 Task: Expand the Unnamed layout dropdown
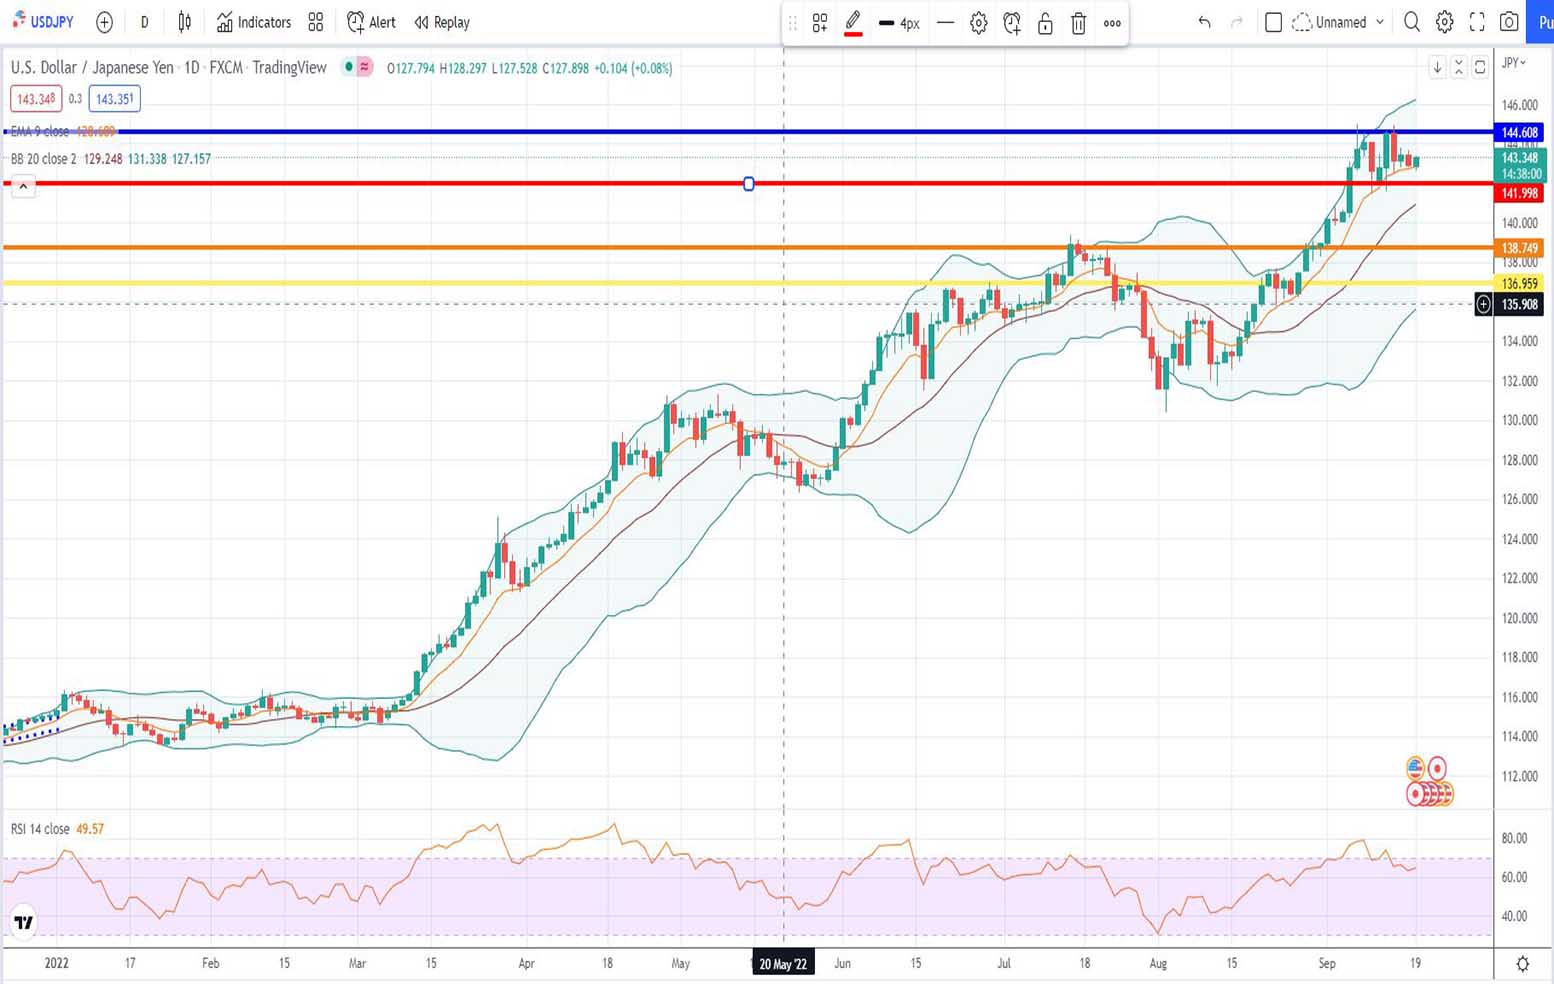(x=1339, y=22)
